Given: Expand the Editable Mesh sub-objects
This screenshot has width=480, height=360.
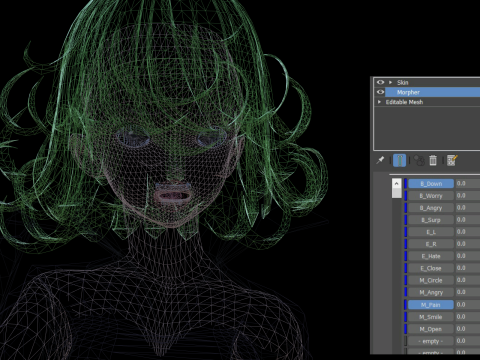Looking at the screenshot, I should point(379,102).
